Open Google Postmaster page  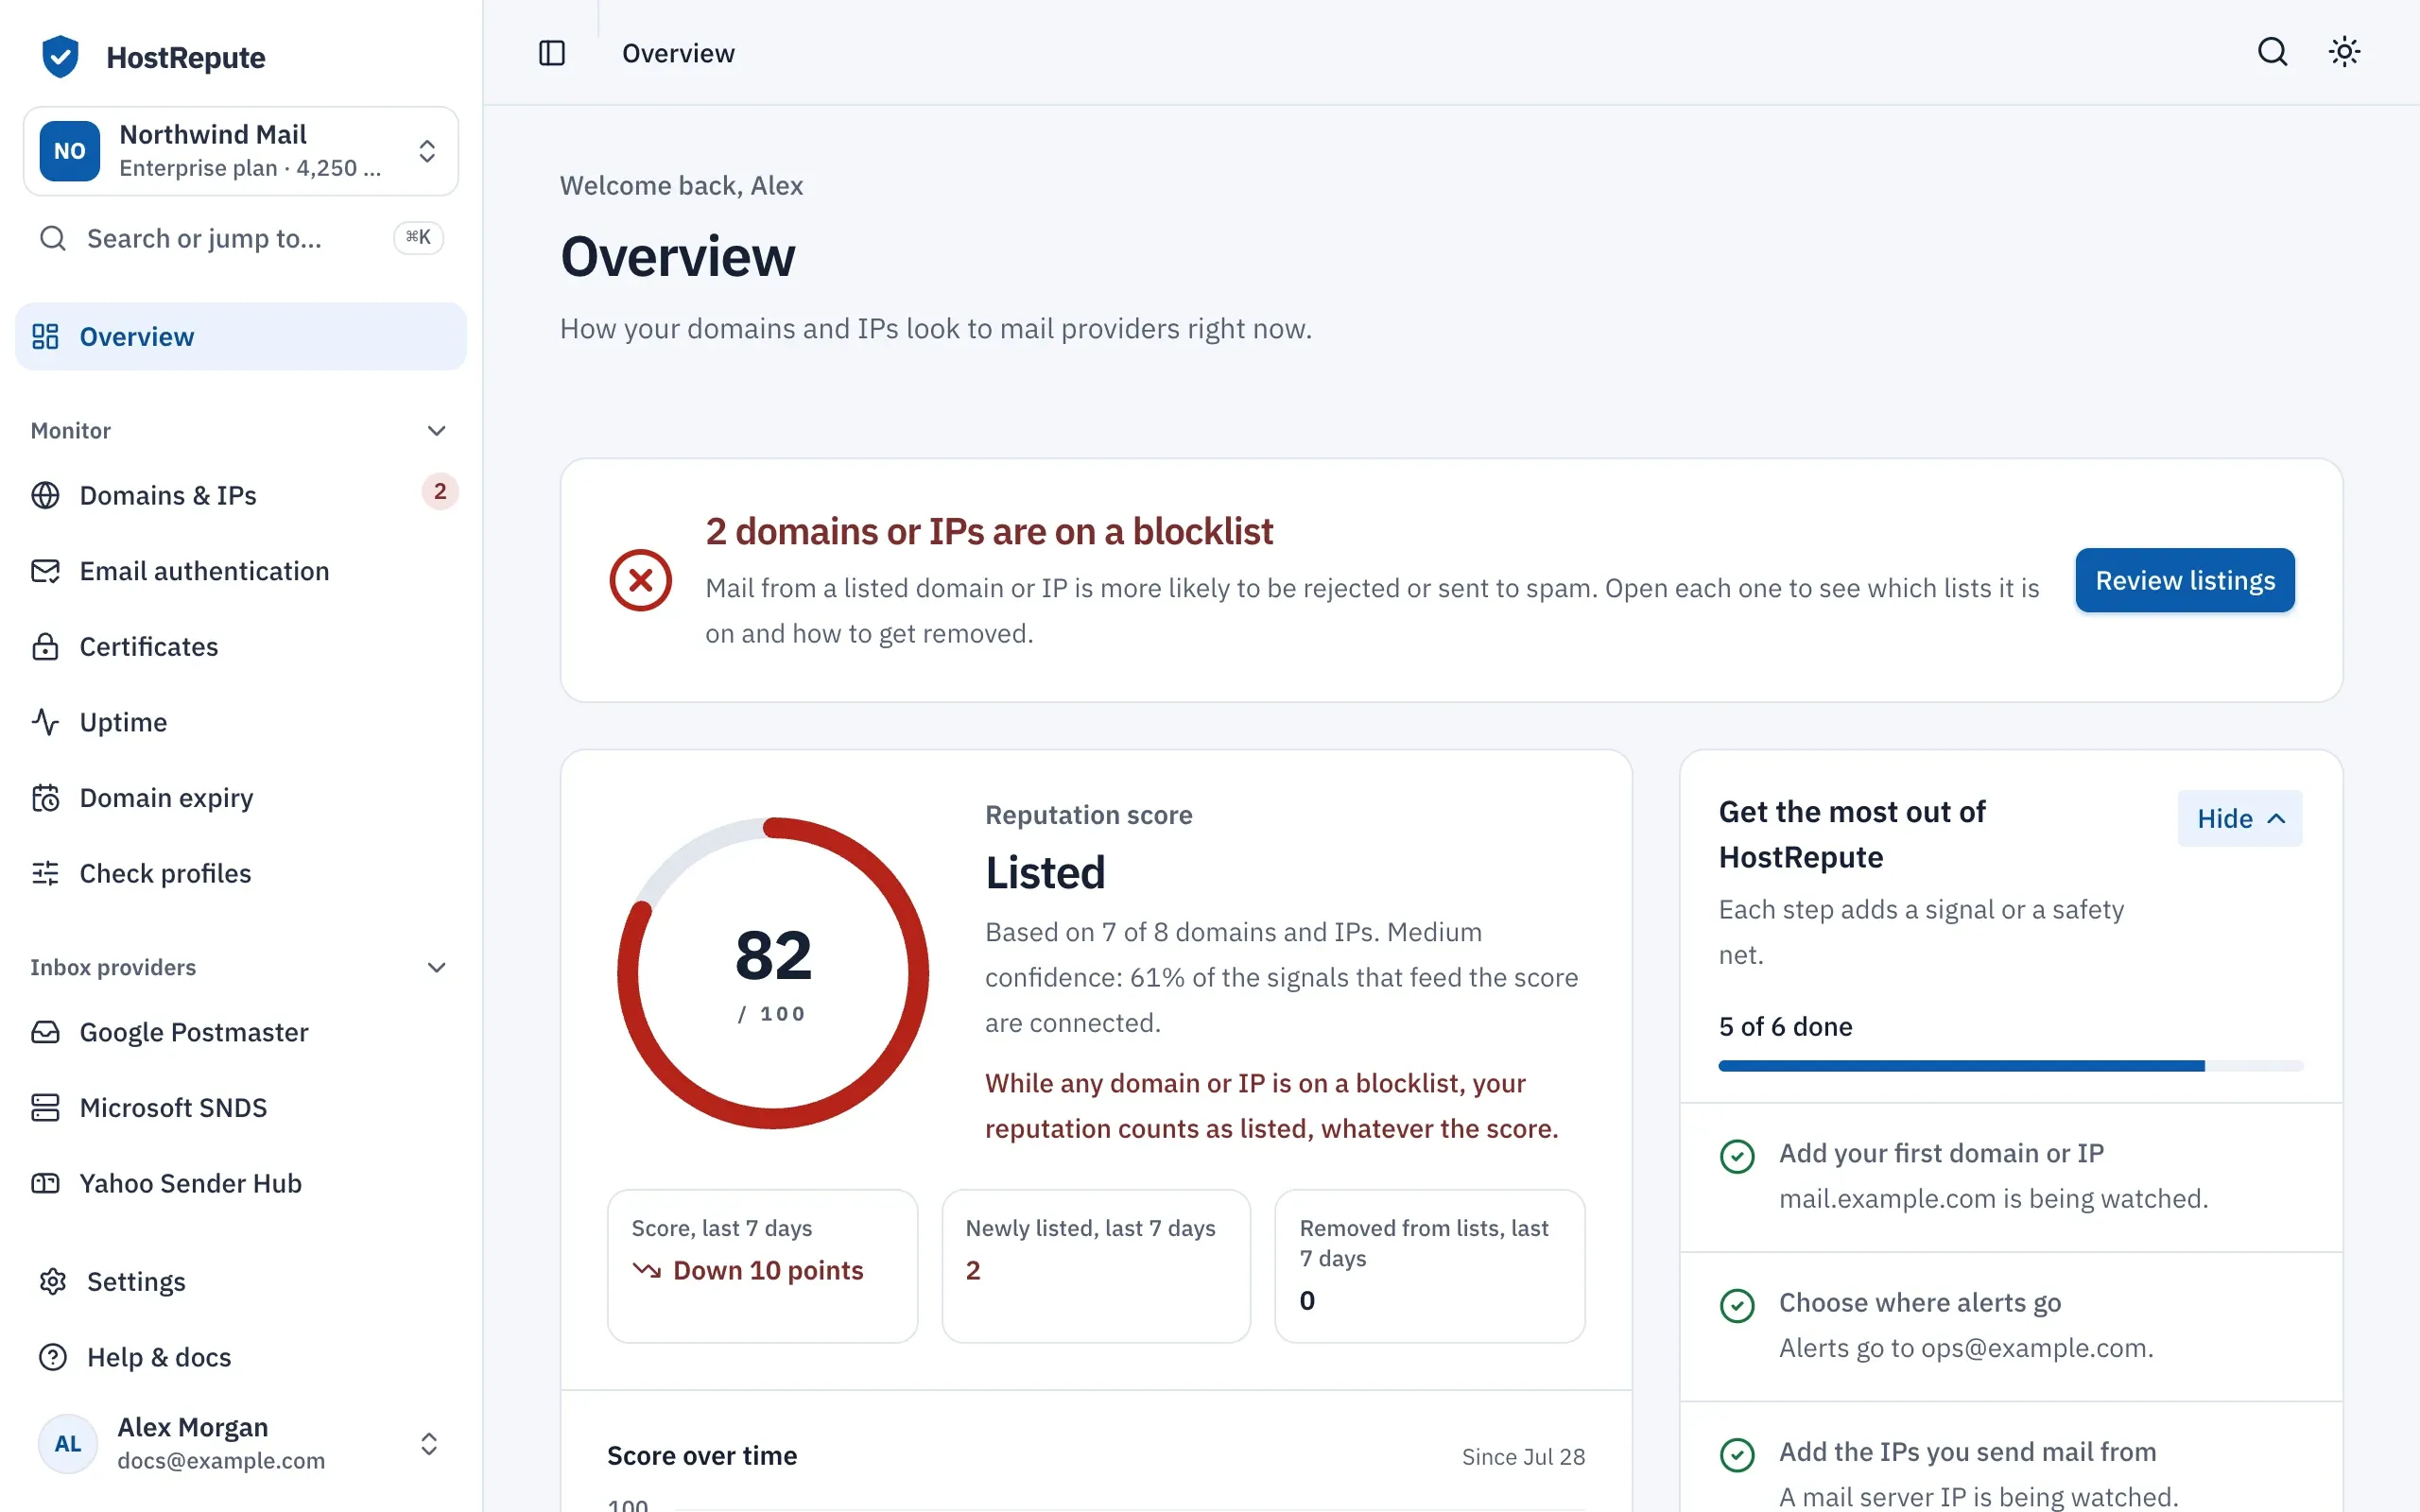(240, 1032)
